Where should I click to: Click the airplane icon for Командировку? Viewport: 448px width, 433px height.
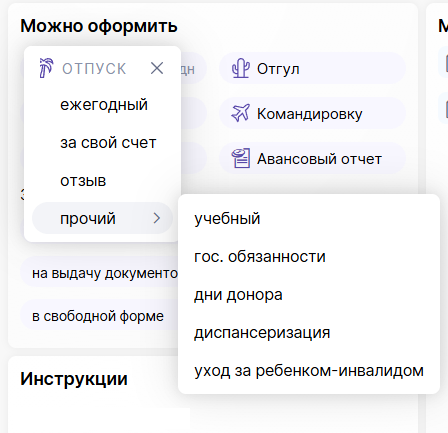coord(240,113)
